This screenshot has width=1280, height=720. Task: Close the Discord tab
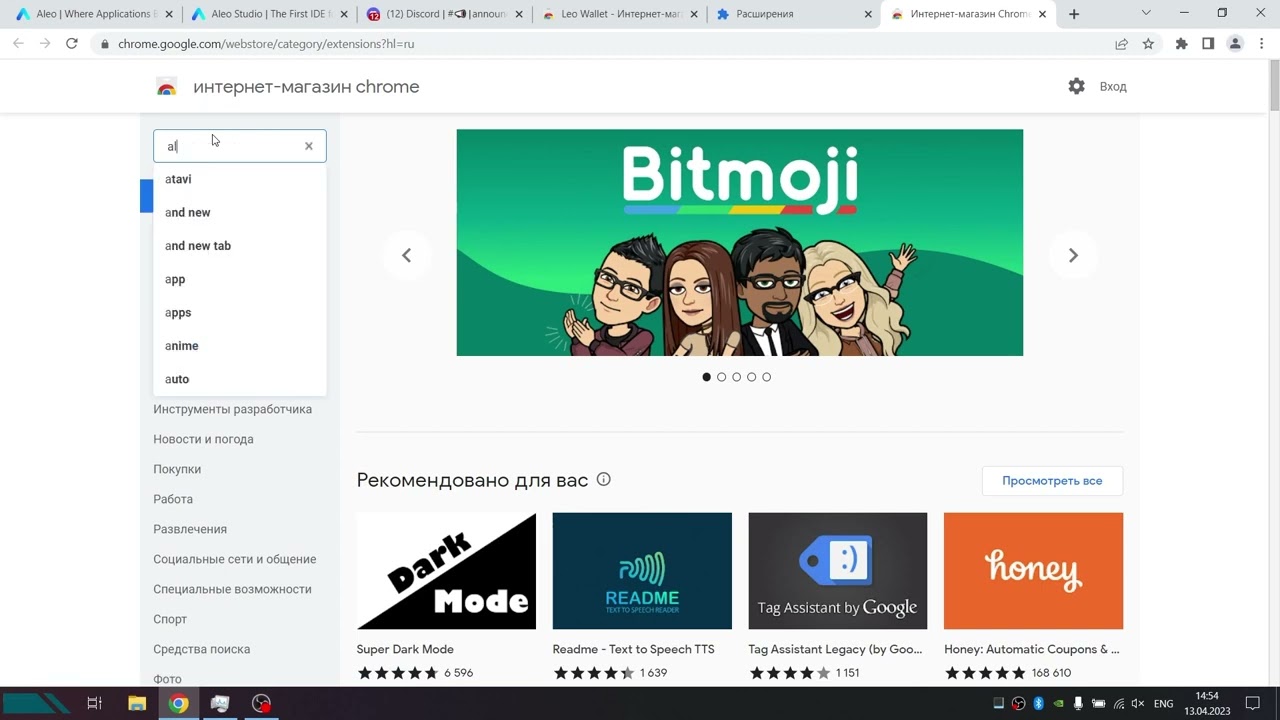(x=519, y=15)
